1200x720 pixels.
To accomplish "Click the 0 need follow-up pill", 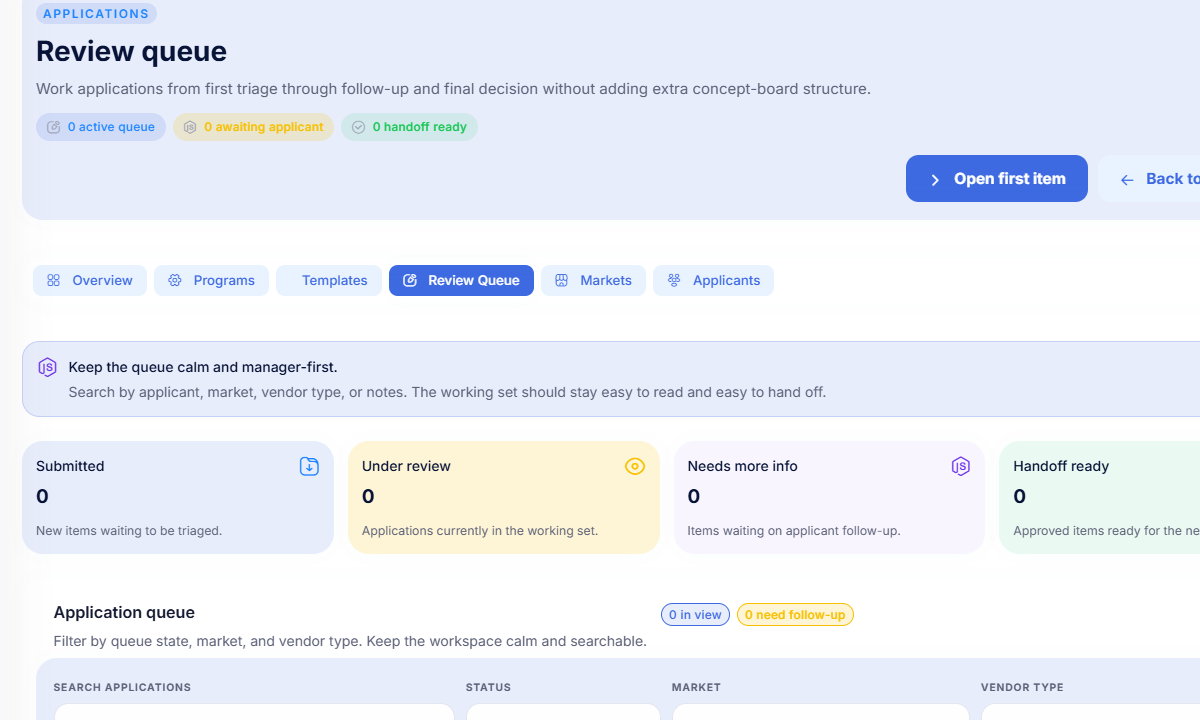I will 795,615.
